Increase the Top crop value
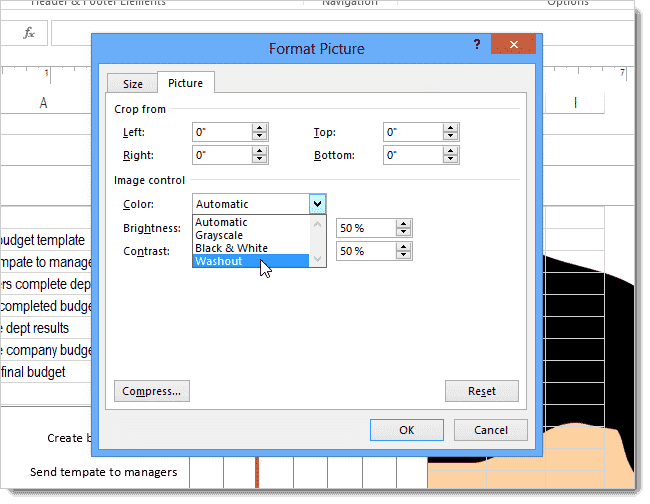This screenshot has width=650, height=504. [x=451, y=128]
